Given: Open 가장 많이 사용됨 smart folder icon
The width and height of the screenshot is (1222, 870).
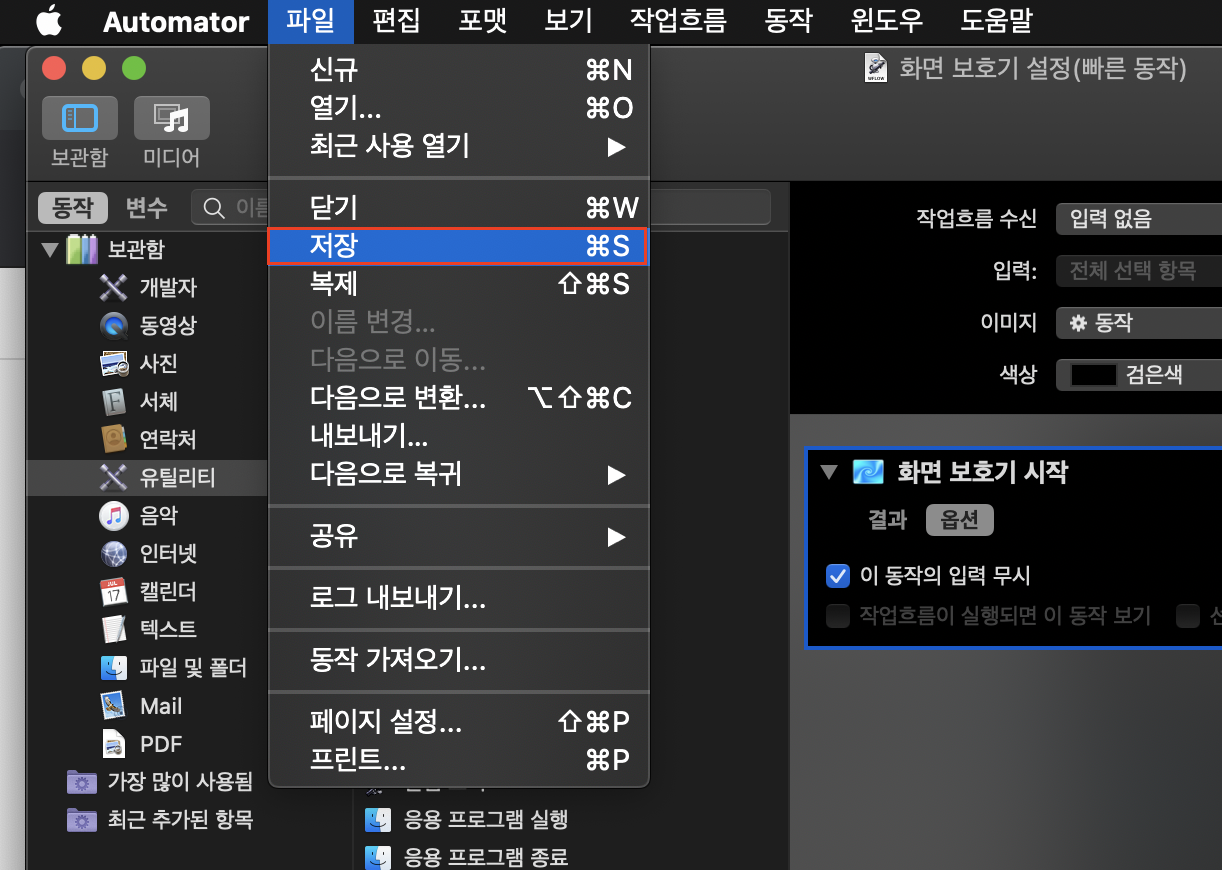Looking at the screenshot, I should point(81,782).
